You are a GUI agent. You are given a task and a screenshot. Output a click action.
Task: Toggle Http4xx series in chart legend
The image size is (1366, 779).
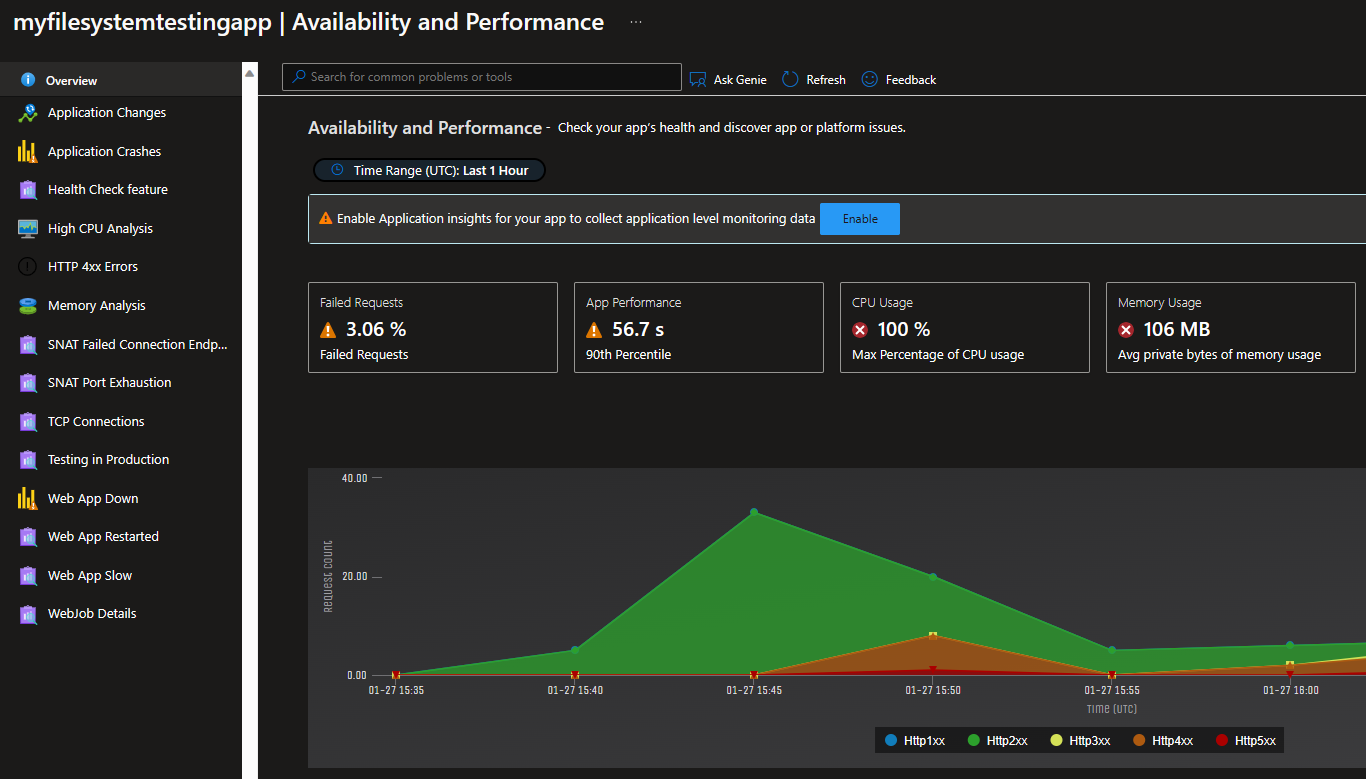click(x=1163, y=741)
